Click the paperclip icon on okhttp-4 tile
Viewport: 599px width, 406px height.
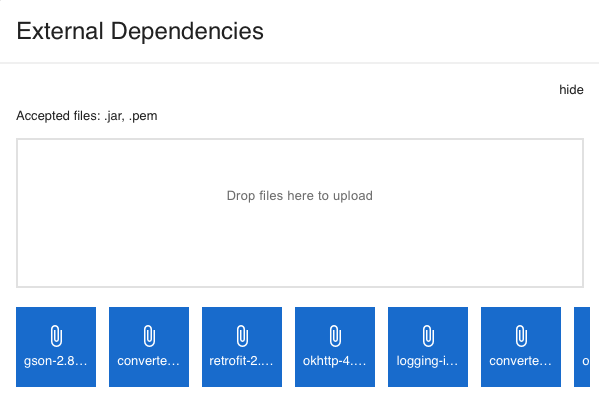point(335,336)
